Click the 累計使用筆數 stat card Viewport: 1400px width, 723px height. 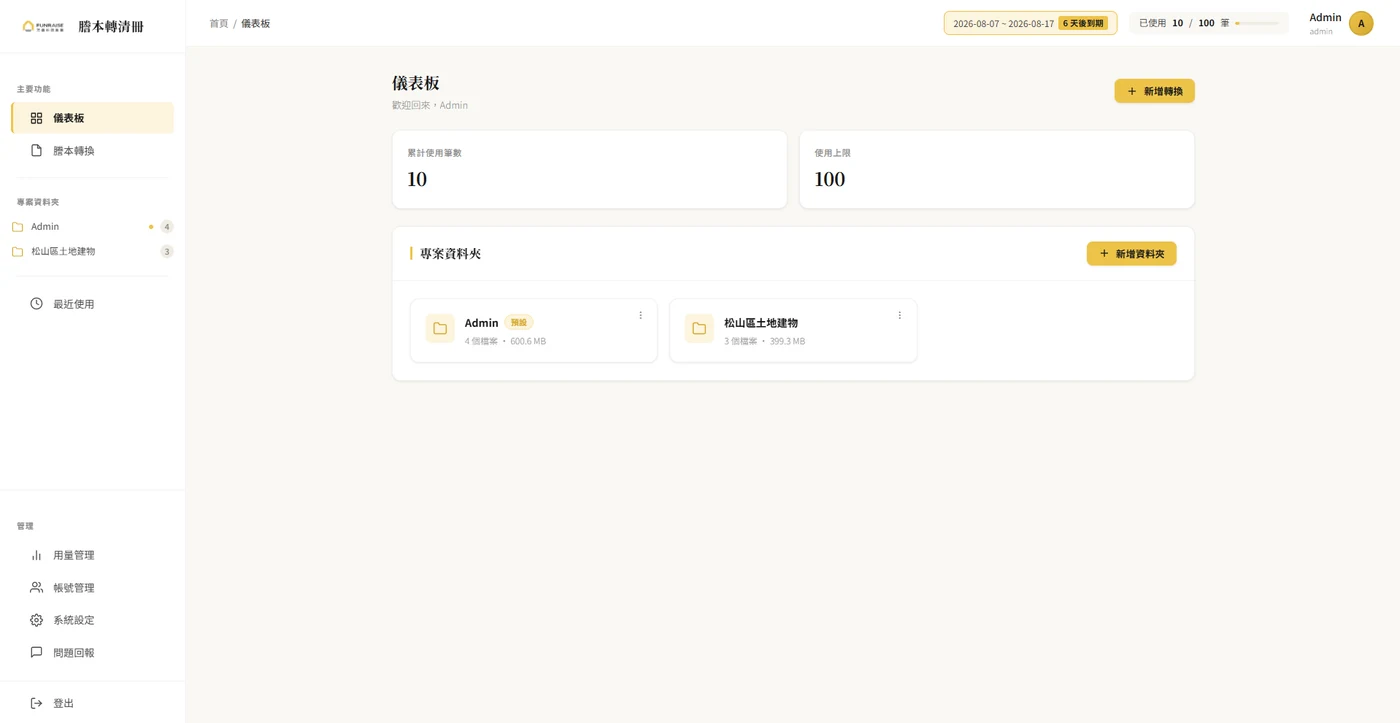pos(590,170)
